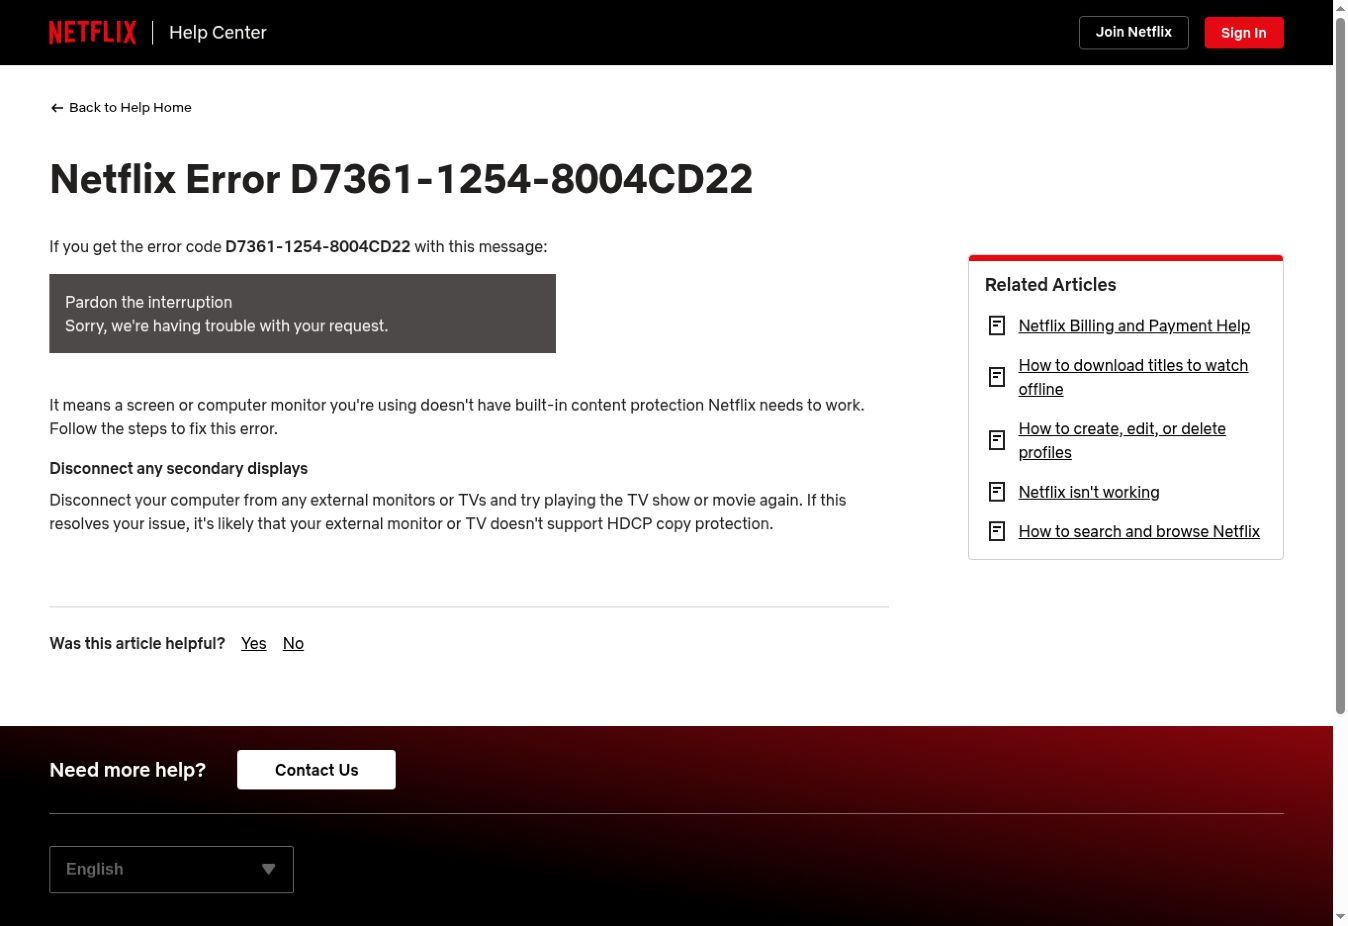This screenshot has height=926, width=1348.
Task: Click the Netflix Error D7361-1254-8004CD22 heading
Action: point(401,179)
